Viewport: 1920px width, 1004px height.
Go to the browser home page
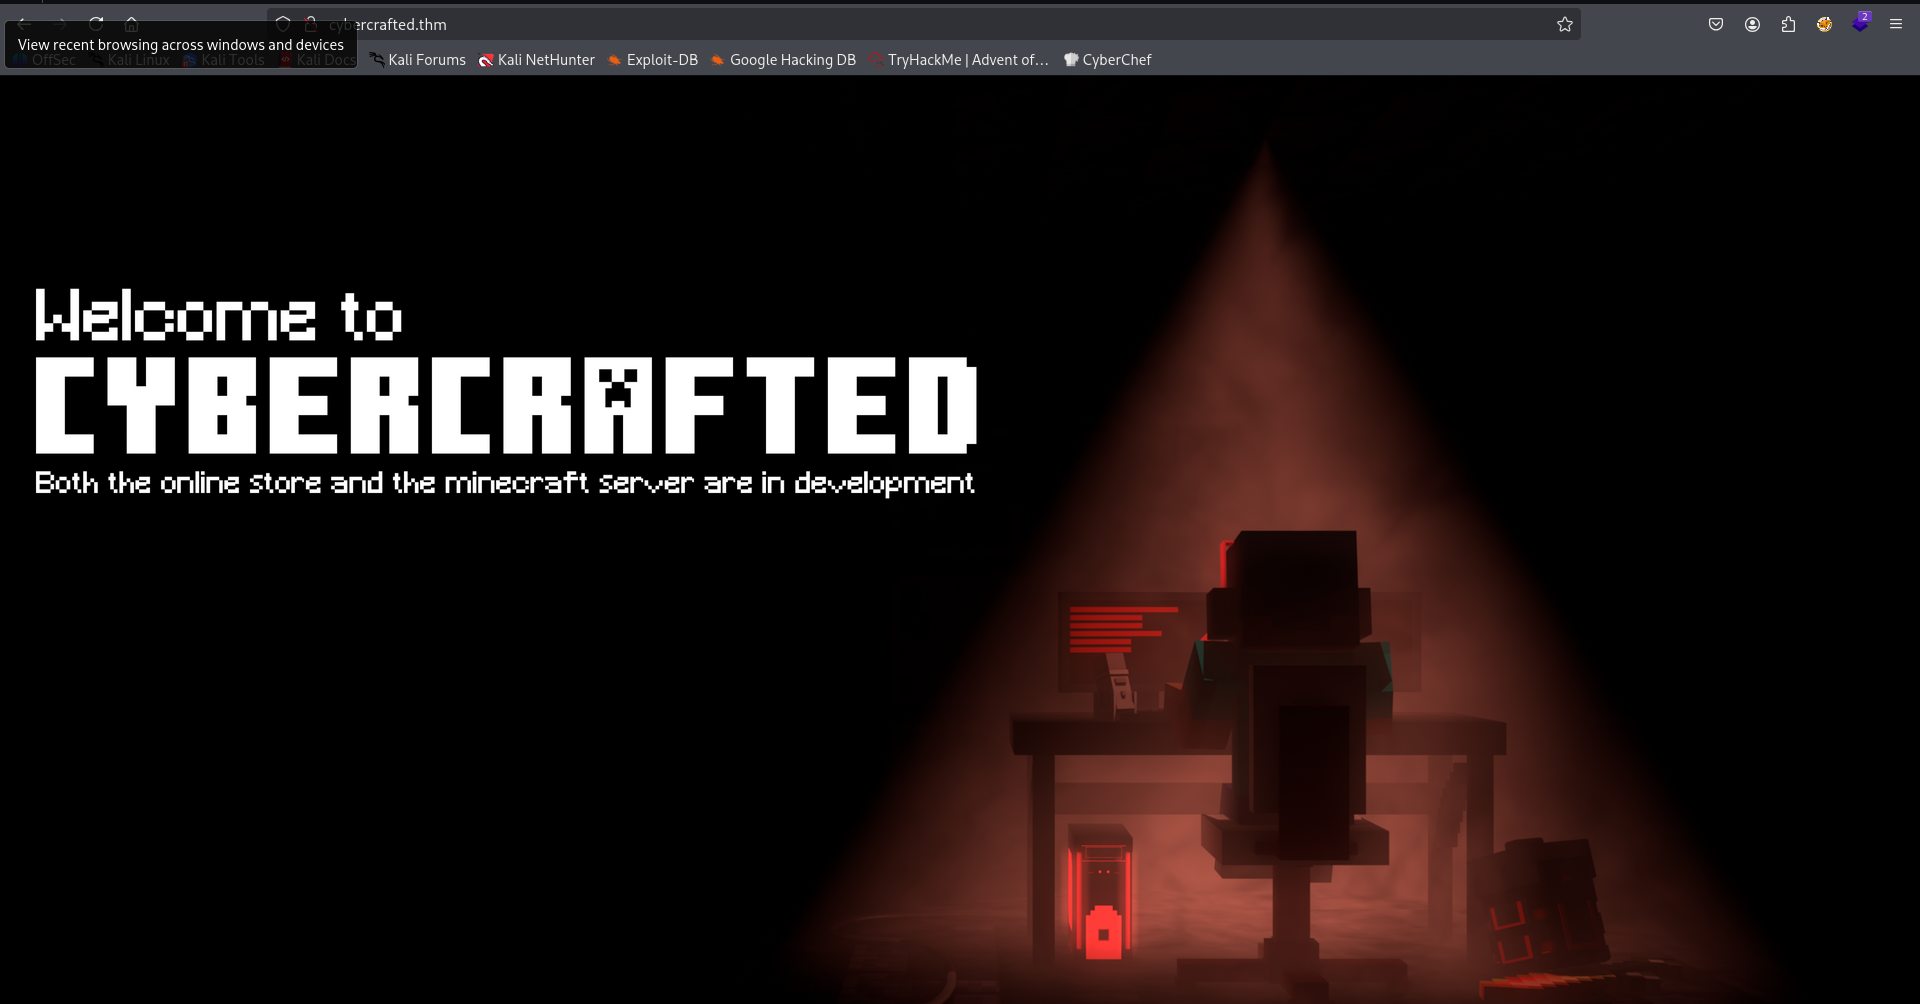[x=132, y=24]
